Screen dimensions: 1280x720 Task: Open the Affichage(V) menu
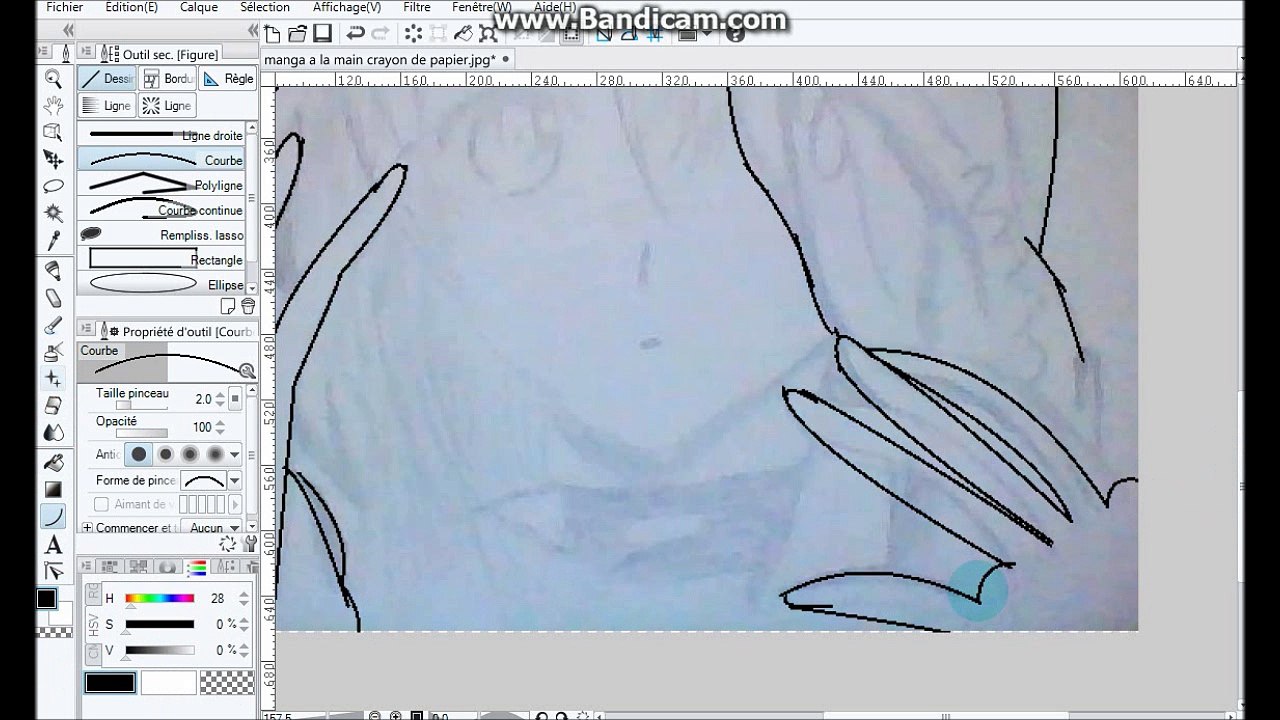346,7
